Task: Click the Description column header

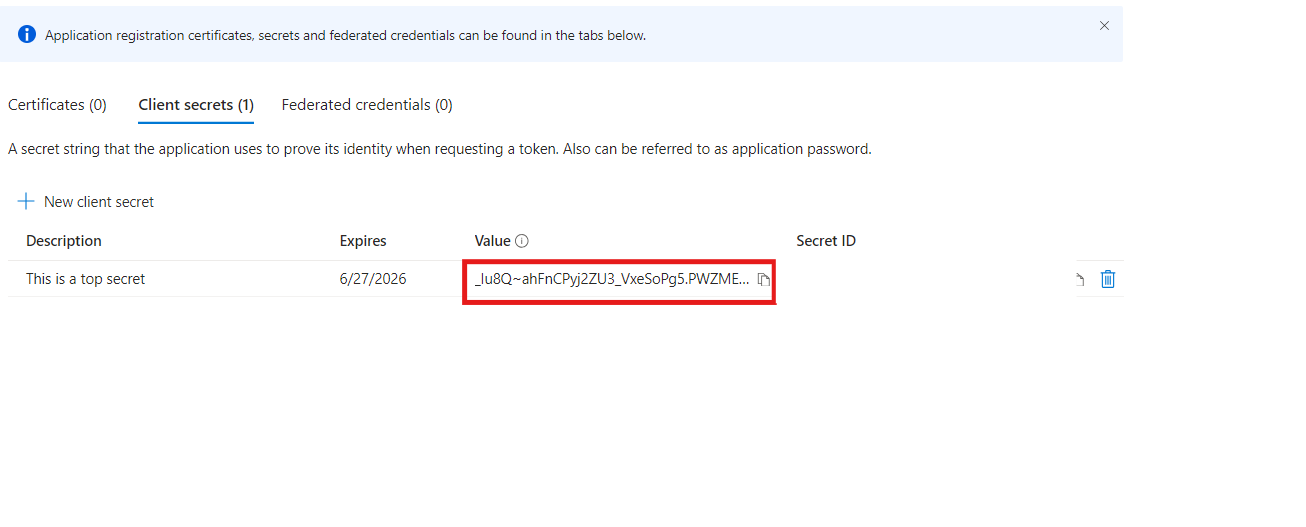Action: (x=64, y=241)
